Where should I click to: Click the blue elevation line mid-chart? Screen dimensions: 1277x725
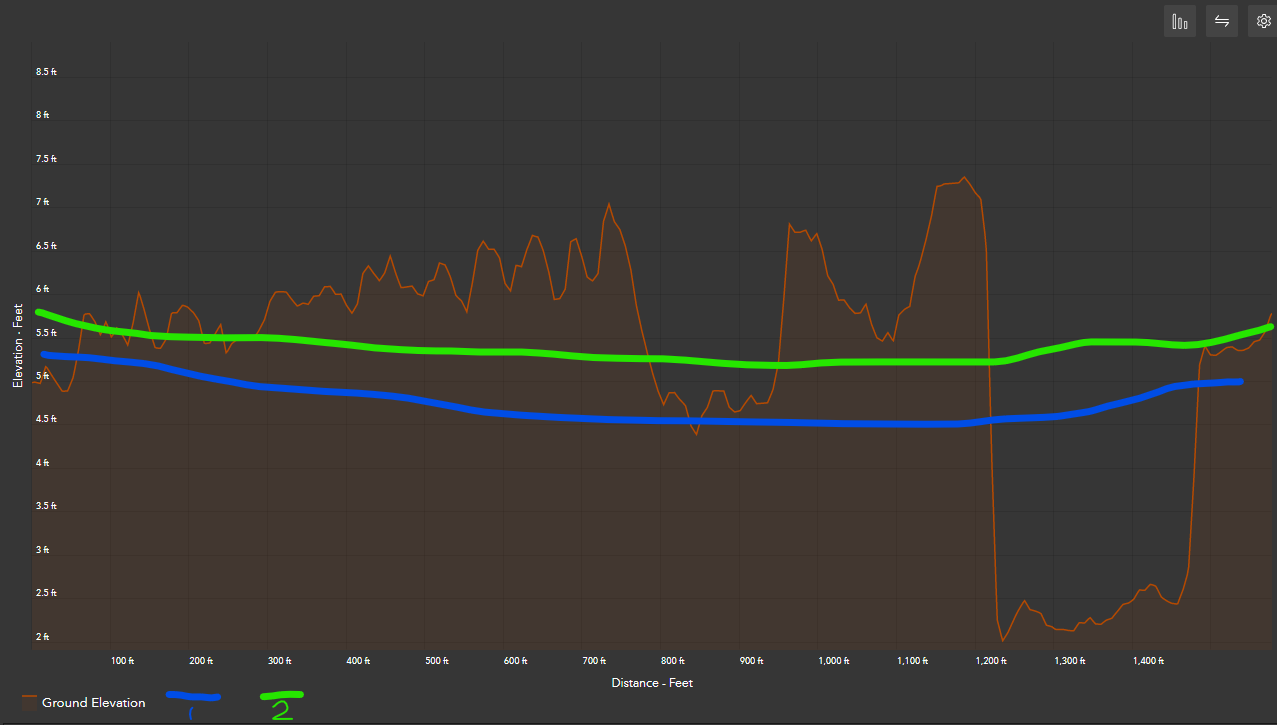click(x=650, y=420)
